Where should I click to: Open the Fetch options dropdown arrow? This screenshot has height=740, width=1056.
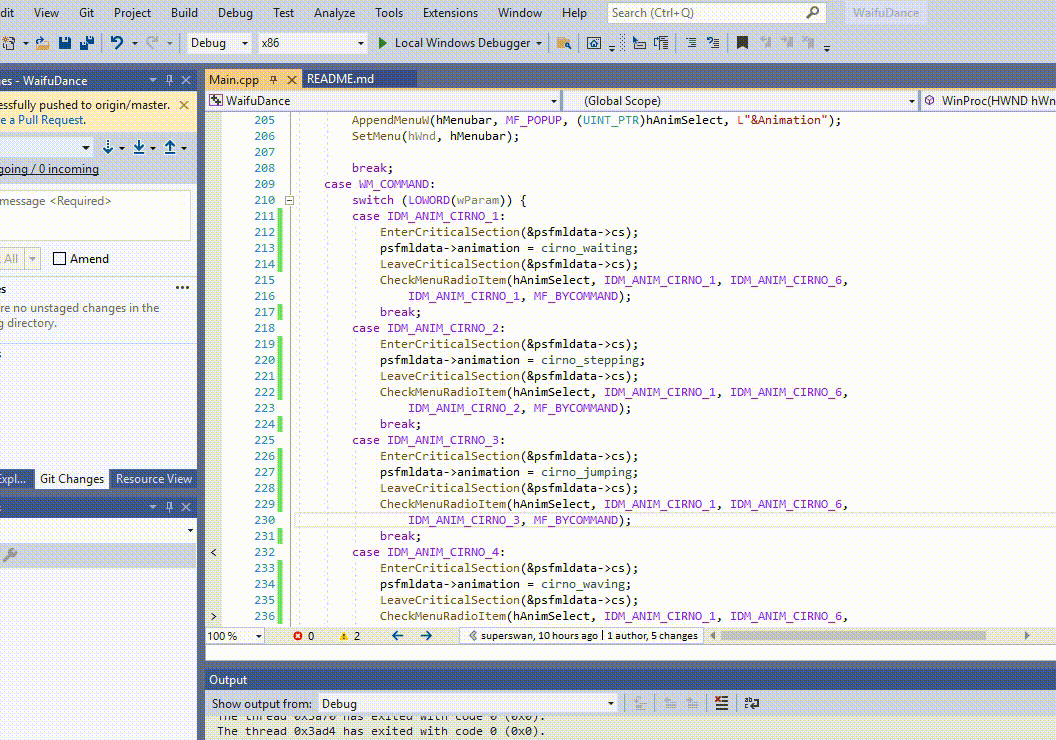tap(122, 148)
